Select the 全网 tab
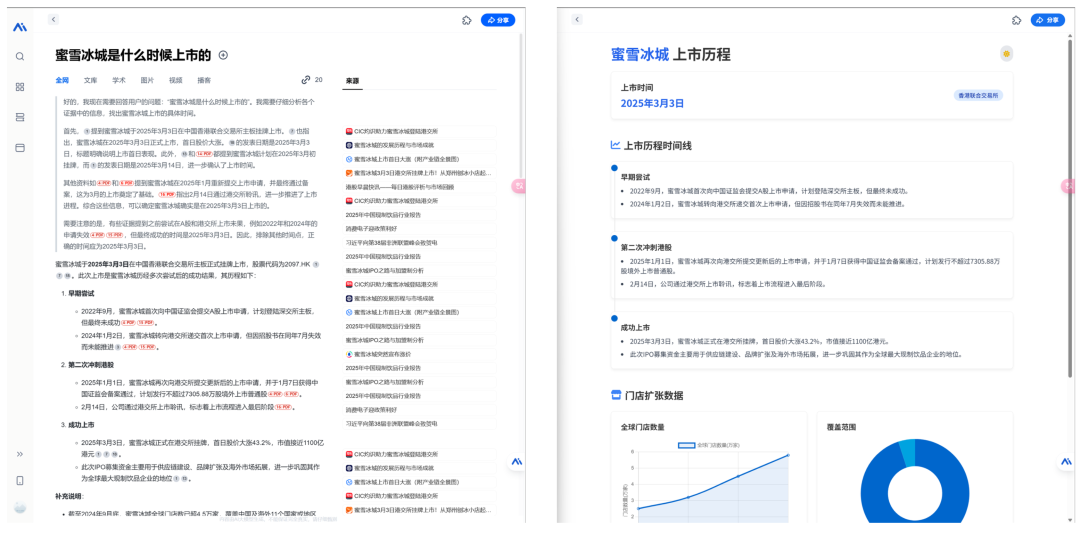Image resolution: width=1080 pixels, height=535 pixels. (62, 80)
